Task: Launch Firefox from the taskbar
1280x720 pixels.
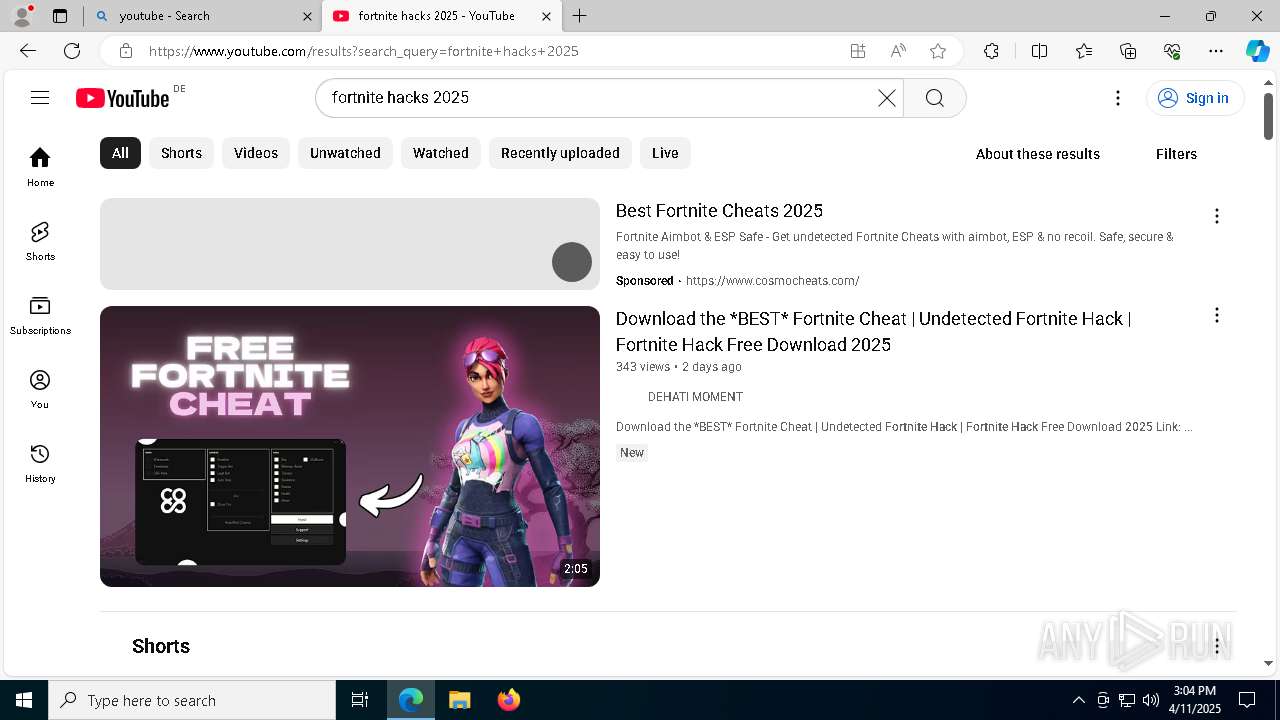Action: point(508,700)
